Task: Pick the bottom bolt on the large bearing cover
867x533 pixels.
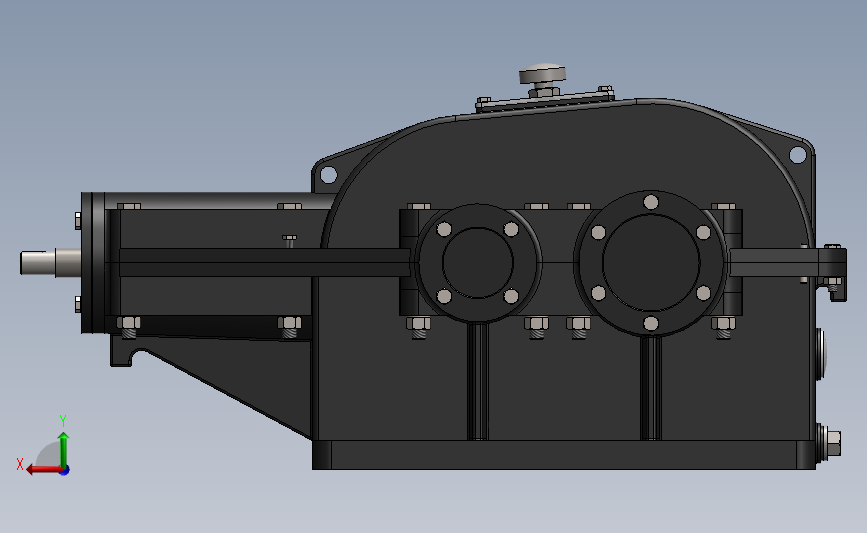Action: pyautogui.click(x=651, y=323)
